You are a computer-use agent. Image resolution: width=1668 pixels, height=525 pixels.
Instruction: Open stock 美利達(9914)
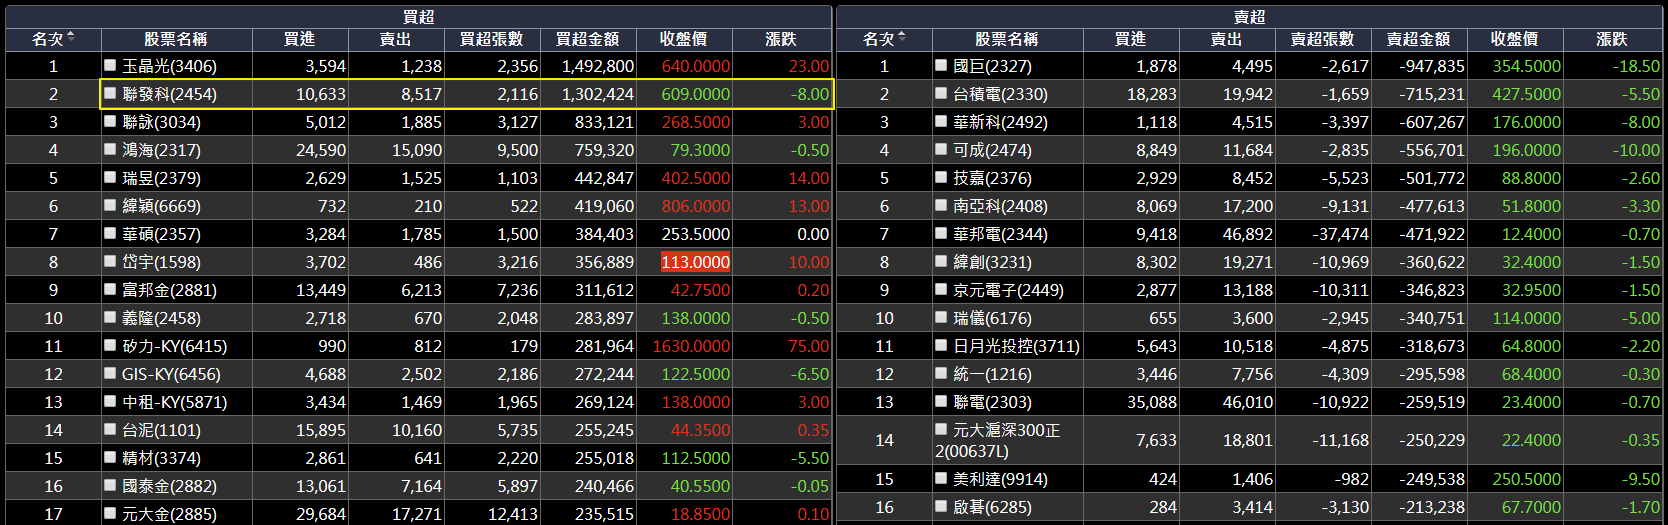[1000, 479]
